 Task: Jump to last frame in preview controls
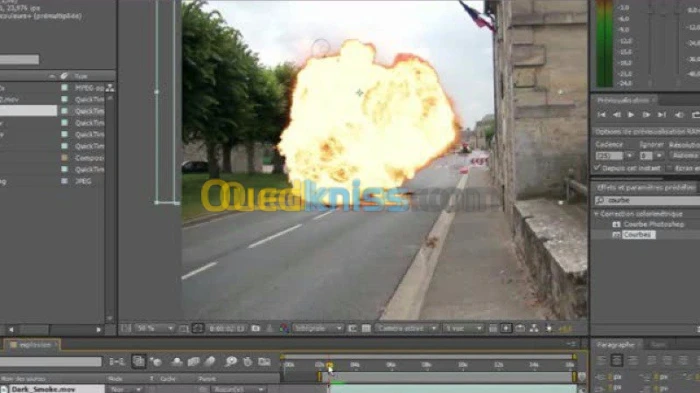pos(662,115)
